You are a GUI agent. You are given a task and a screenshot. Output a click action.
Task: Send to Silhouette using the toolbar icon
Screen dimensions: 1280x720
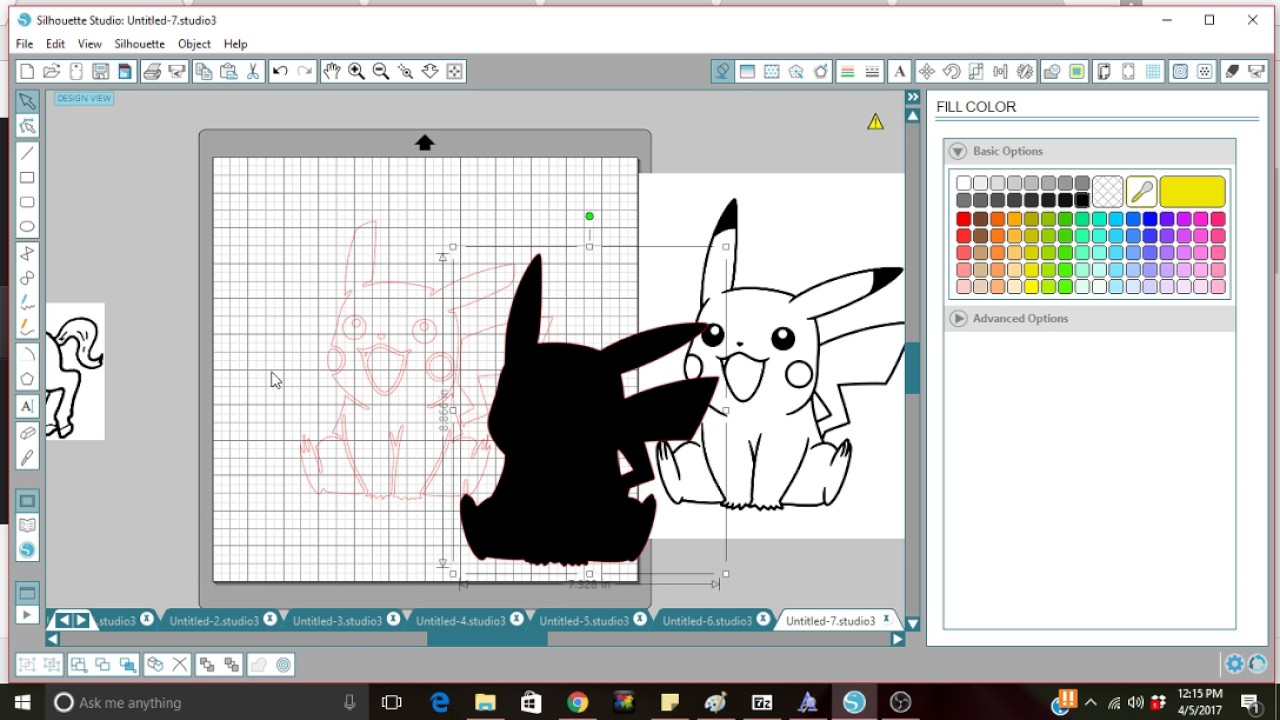[177, 71]
